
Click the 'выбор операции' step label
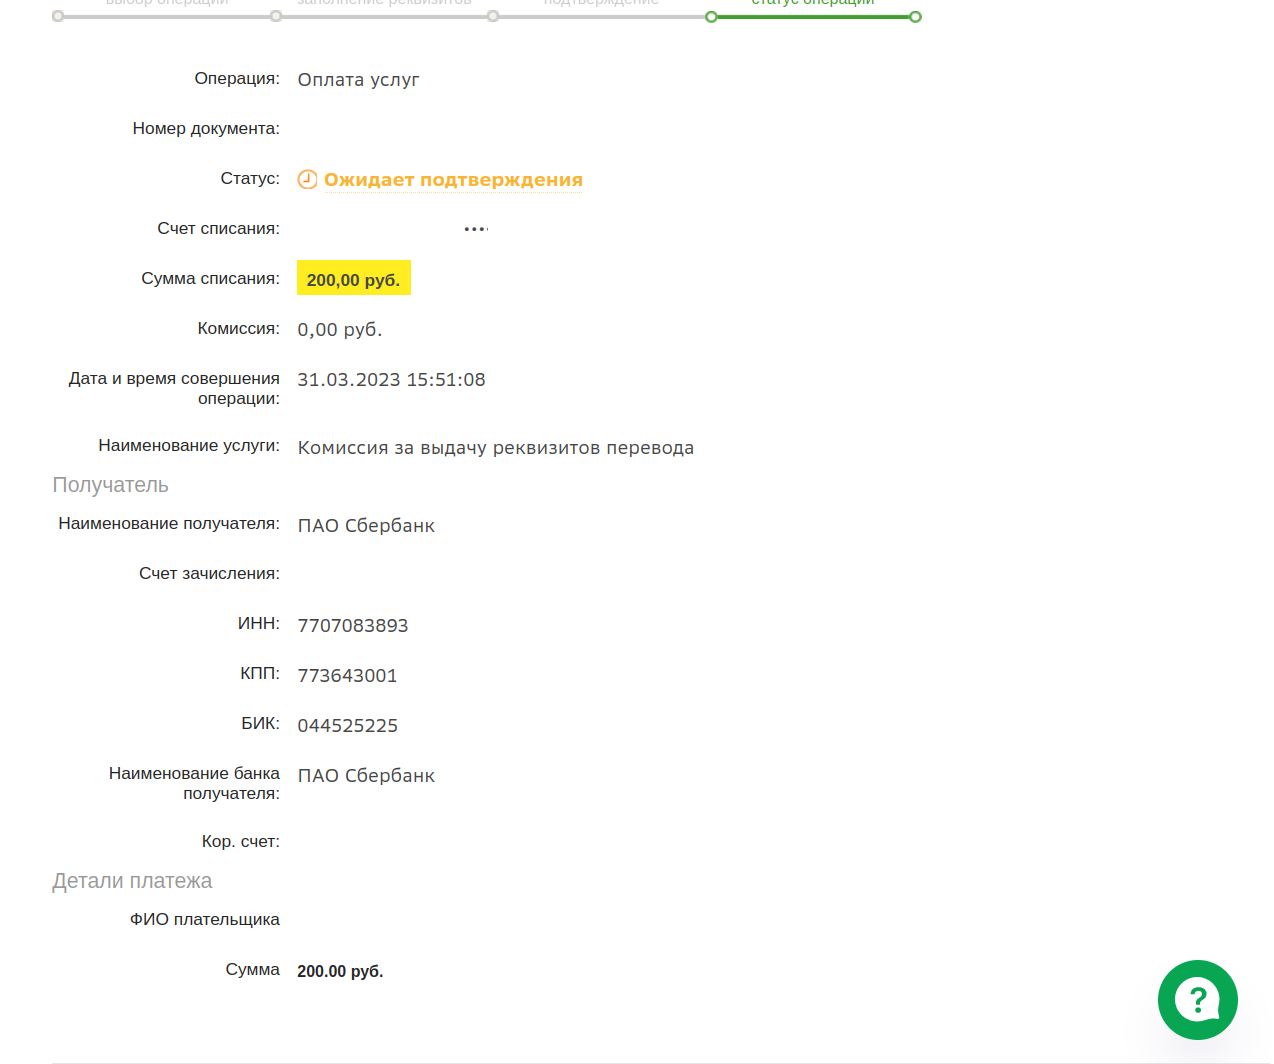(167, 3)
